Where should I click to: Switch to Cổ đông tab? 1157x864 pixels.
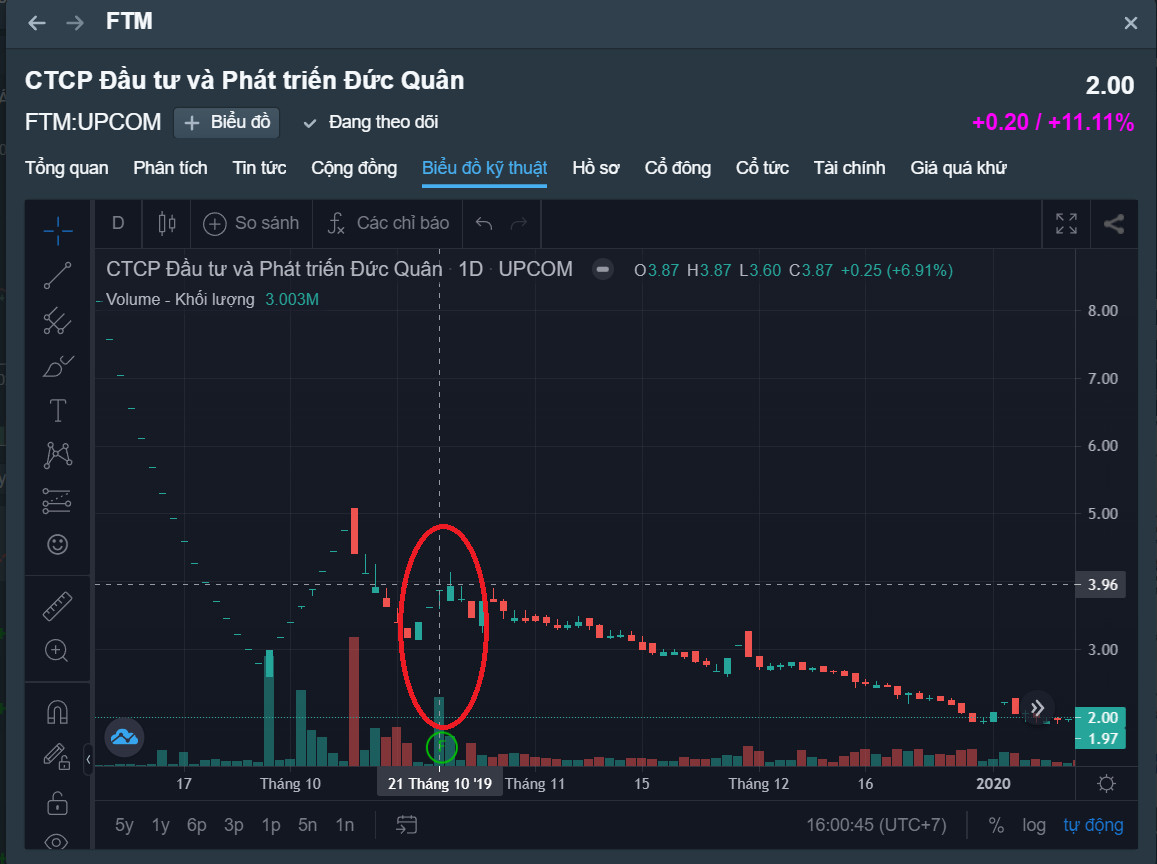(x=677, y=168)
